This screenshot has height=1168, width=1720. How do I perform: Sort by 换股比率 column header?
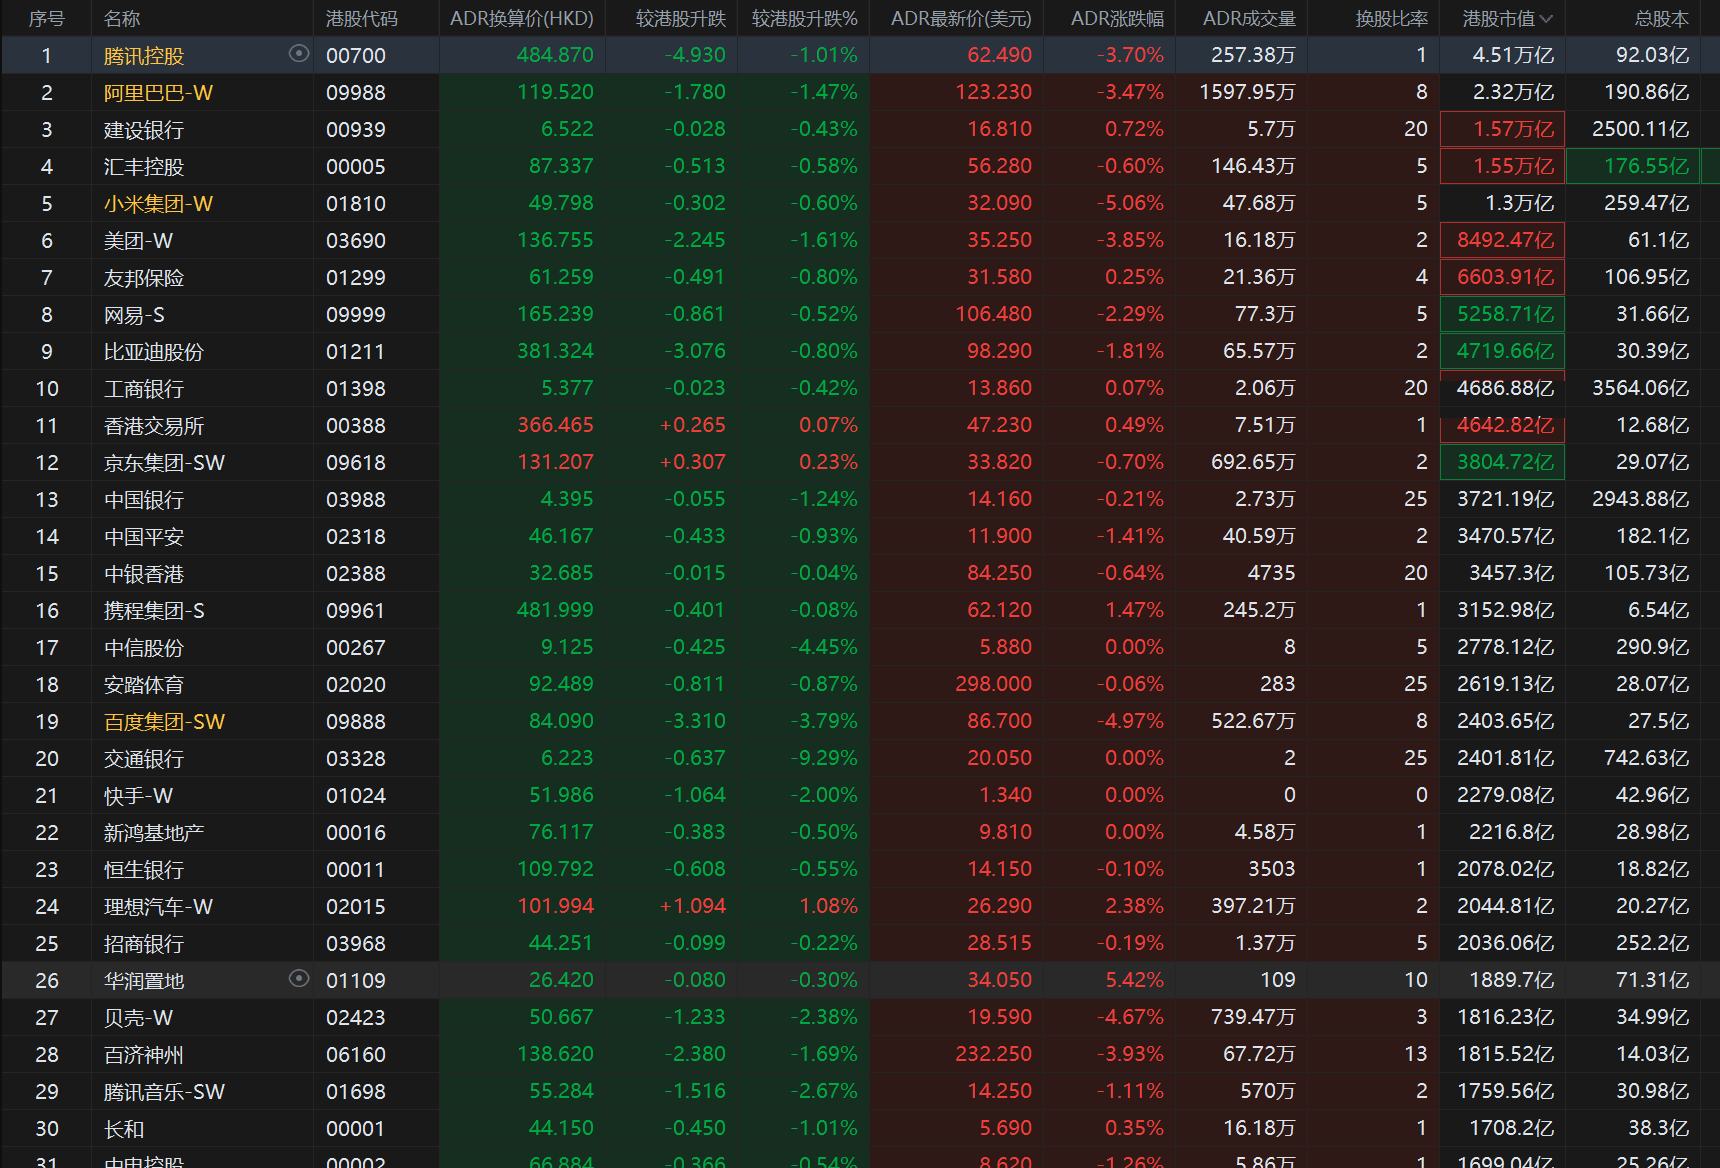[x=1391, y=18]
